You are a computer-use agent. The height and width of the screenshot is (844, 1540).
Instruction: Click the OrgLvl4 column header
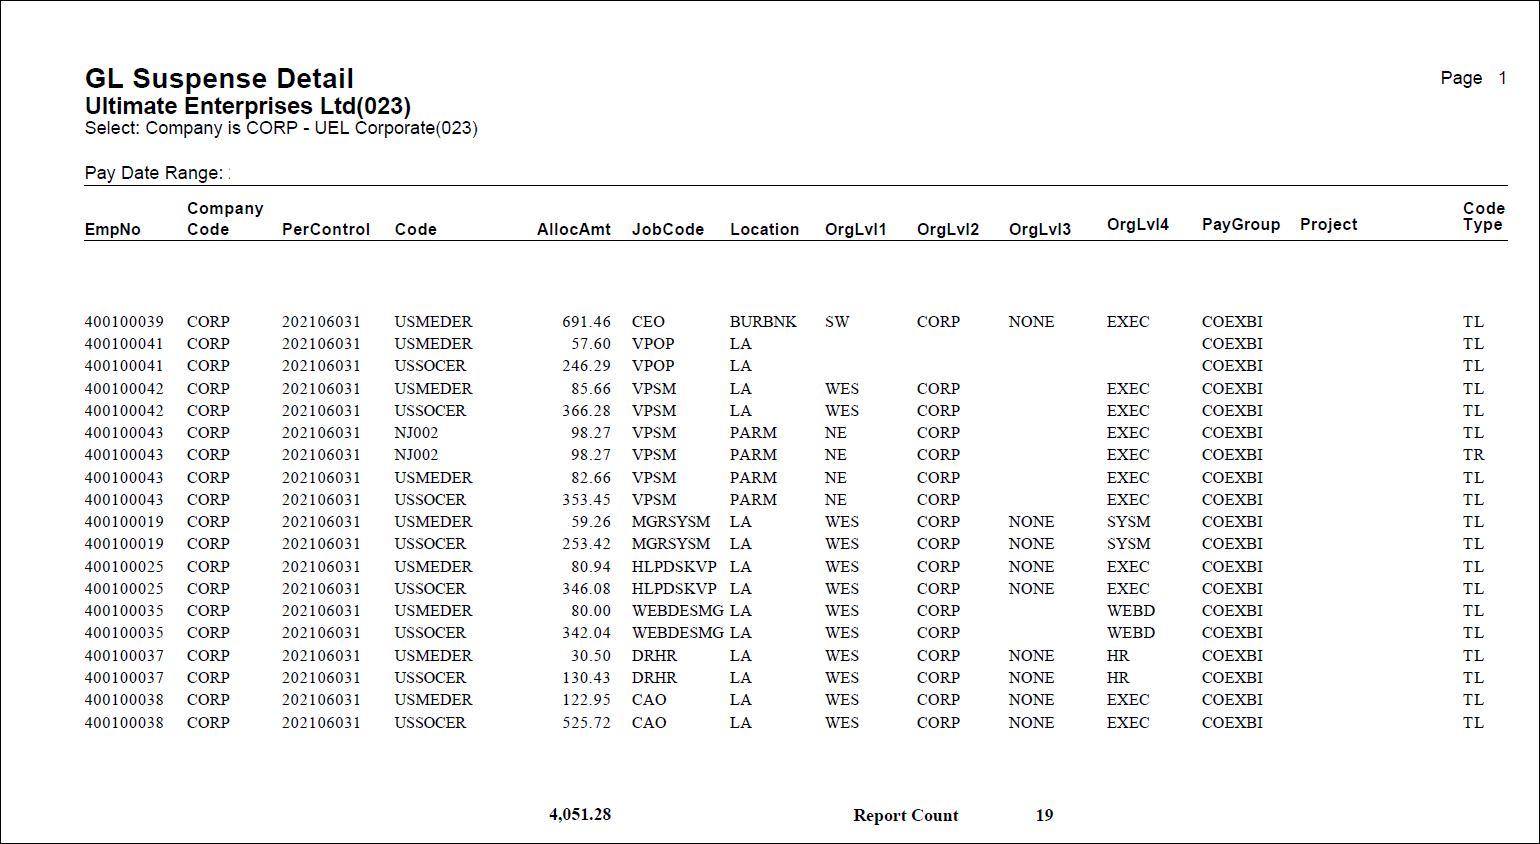click(1138, 224)
